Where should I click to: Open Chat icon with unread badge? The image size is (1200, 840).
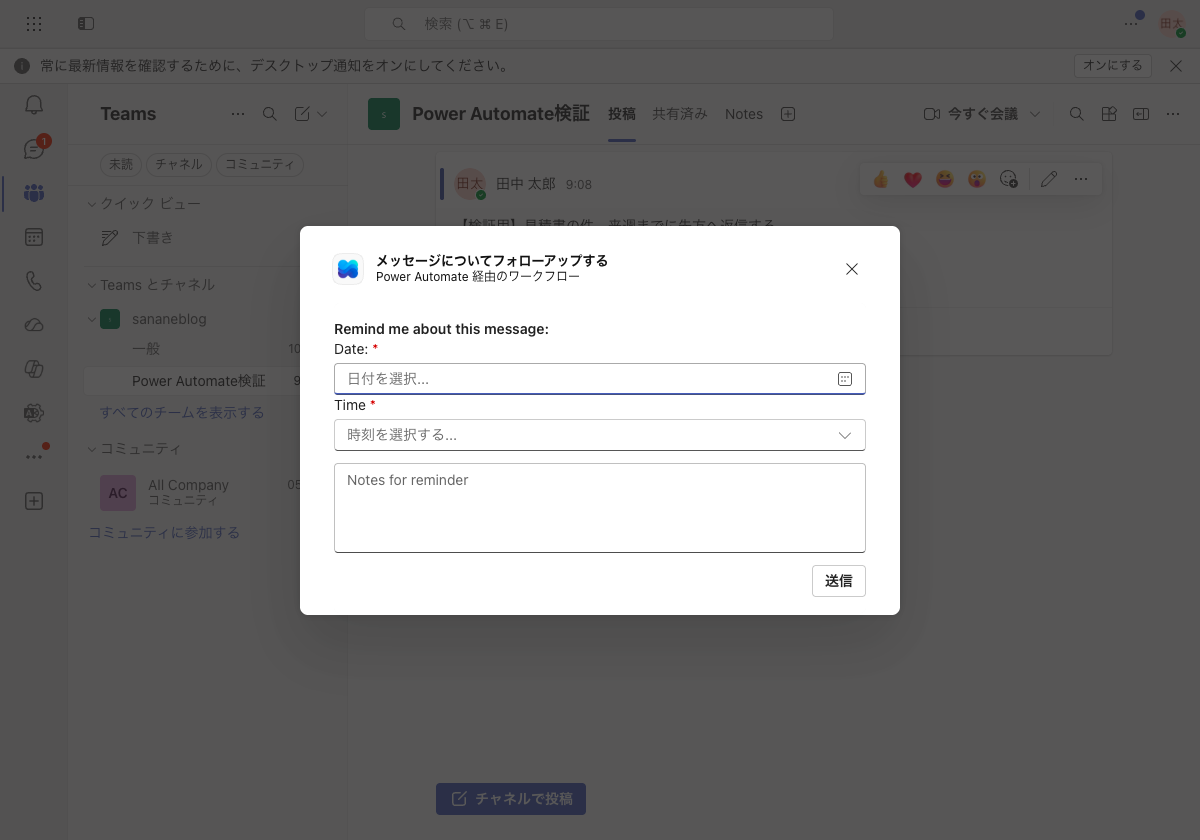(34, 149)
